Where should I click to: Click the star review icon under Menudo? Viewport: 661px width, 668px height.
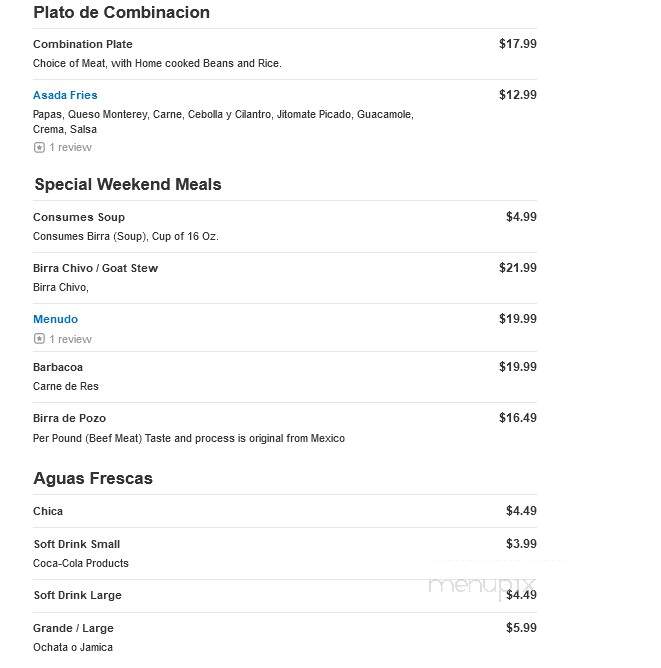pos(39,339)
